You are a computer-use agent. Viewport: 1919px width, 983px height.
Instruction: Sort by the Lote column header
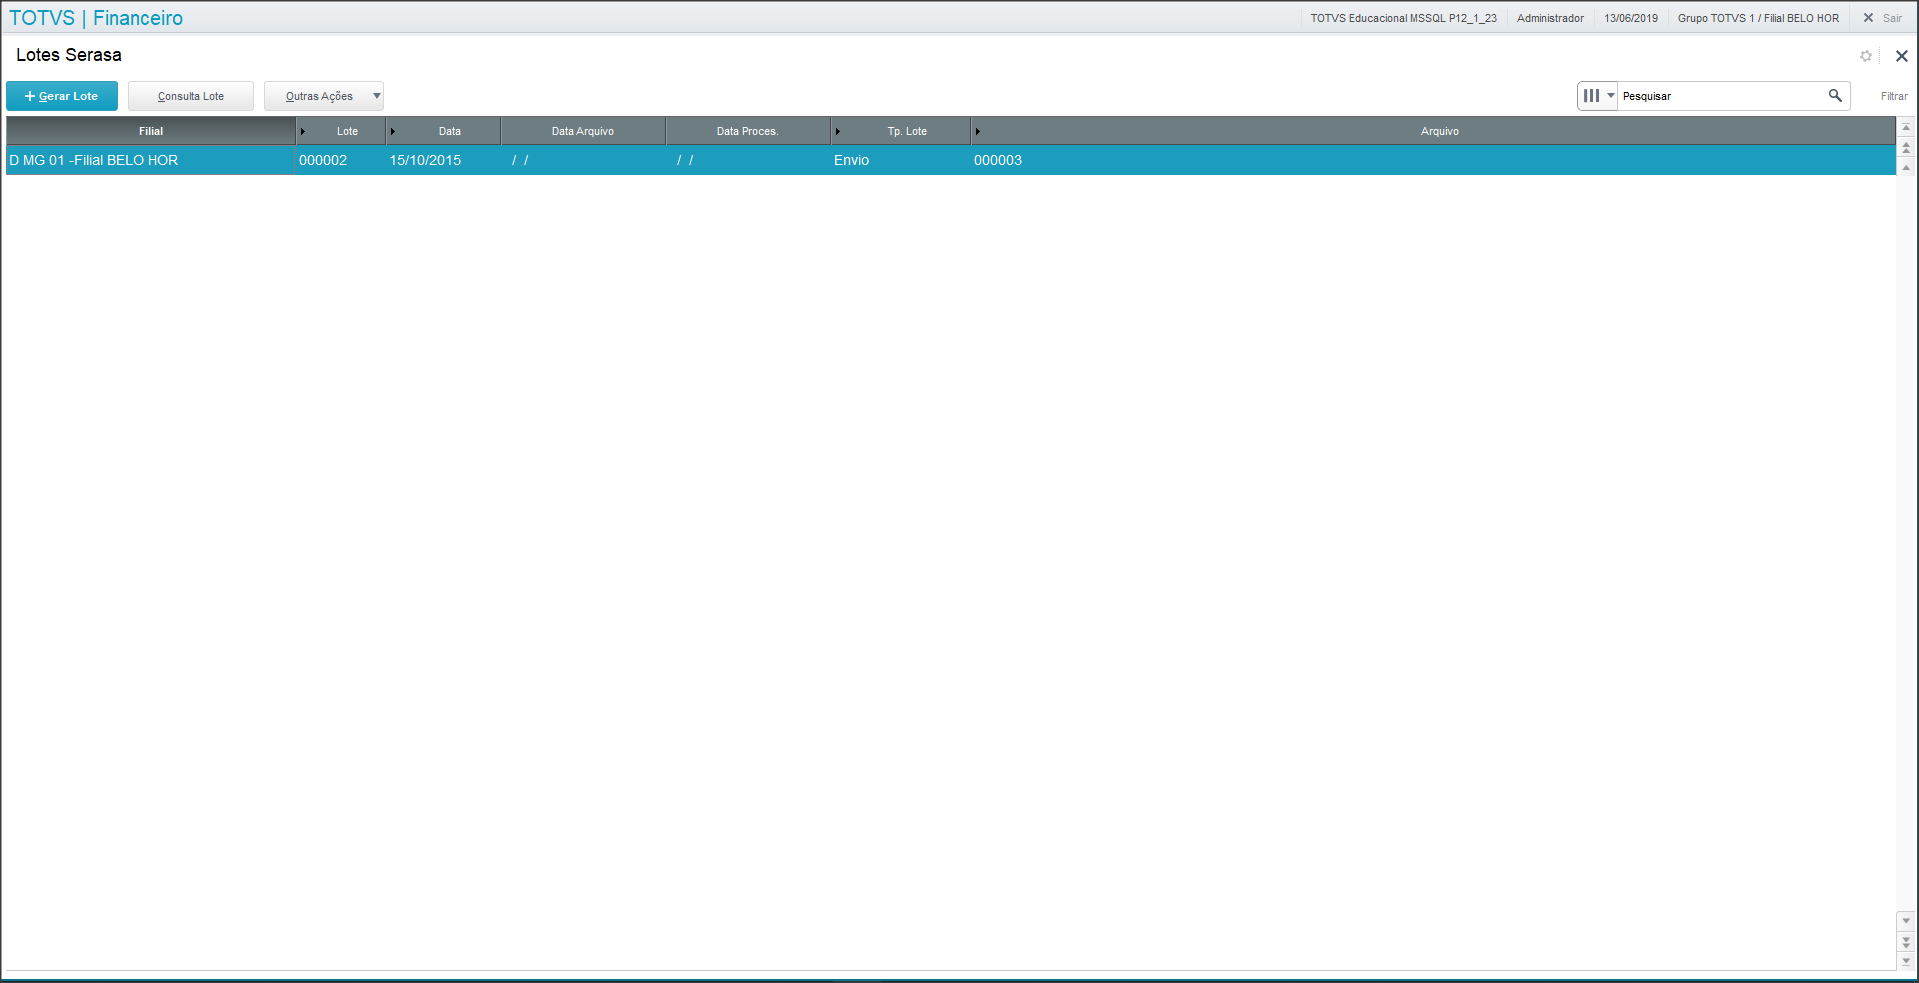coord(342,131)
